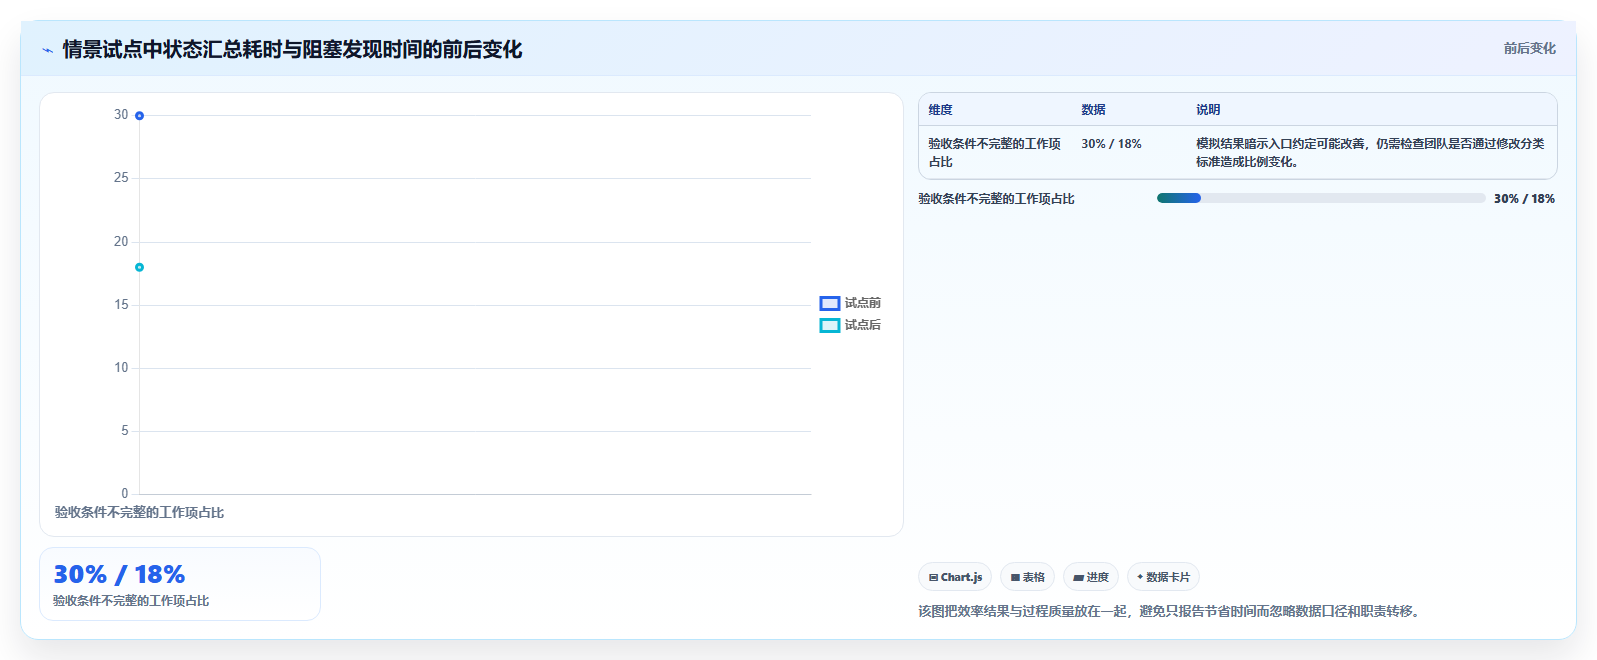Click the progress bar for 验收条件不完整的工作项占比
The width and height of the screenshot is (1597, 660).
(1321, 198)
